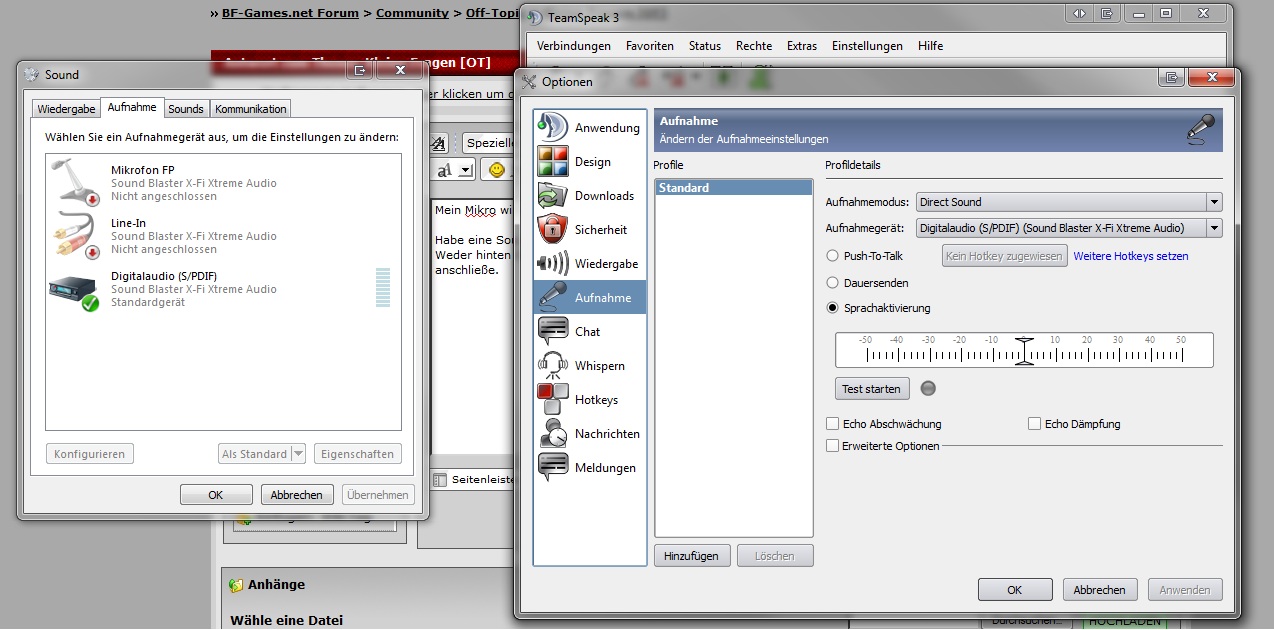This screenshot has width=1274, height=630.
Task: Click the smiley icon in forum editor
Action: click(496, 170)
